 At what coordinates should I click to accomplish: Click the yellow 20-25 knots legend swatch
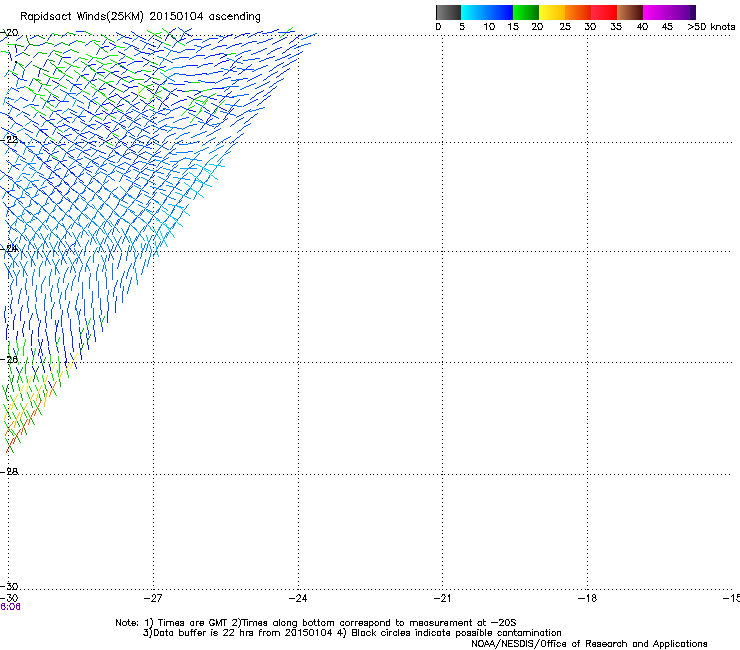[x=552, y=12]
